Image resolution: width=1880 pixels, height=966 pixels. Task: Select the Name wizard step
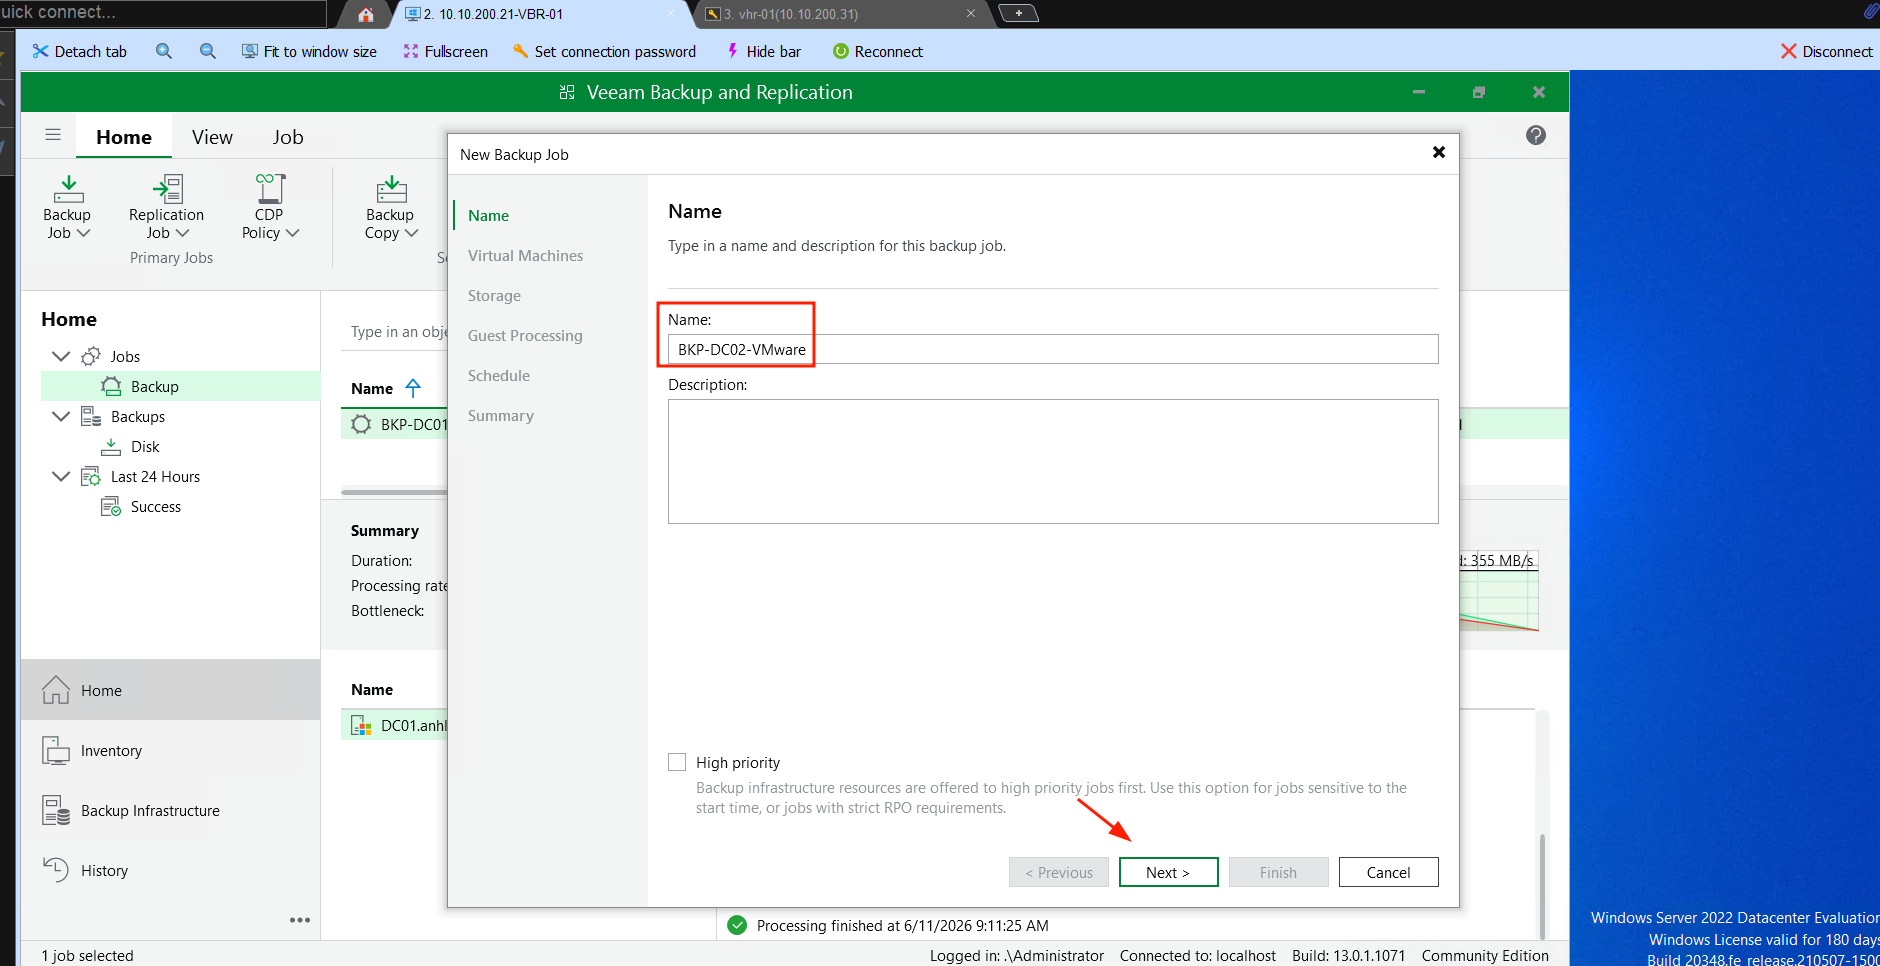pyautogui.click(x=488, y=215)
